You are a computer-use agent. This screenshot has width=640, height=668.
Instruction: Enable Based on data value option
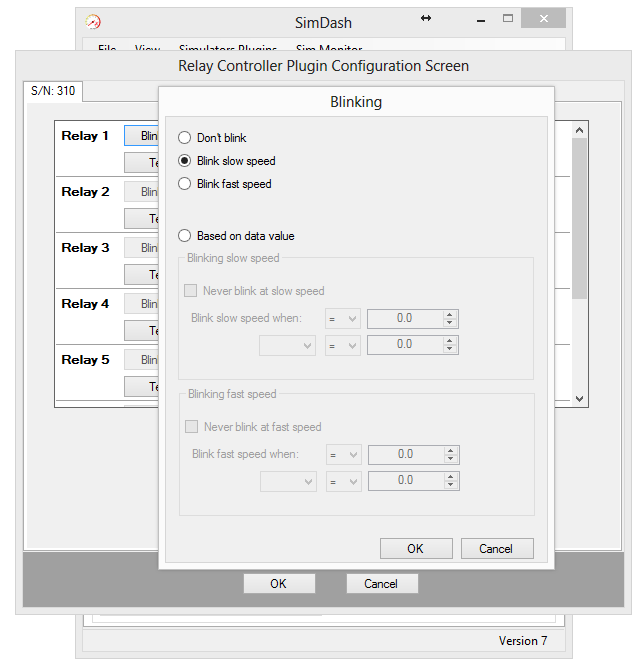click(x=184, y=237)
